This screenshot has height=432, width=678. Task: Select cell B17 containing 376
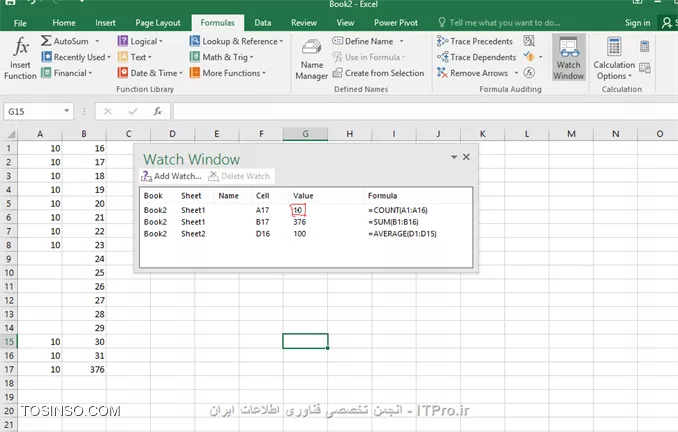(x=84, y=369)
